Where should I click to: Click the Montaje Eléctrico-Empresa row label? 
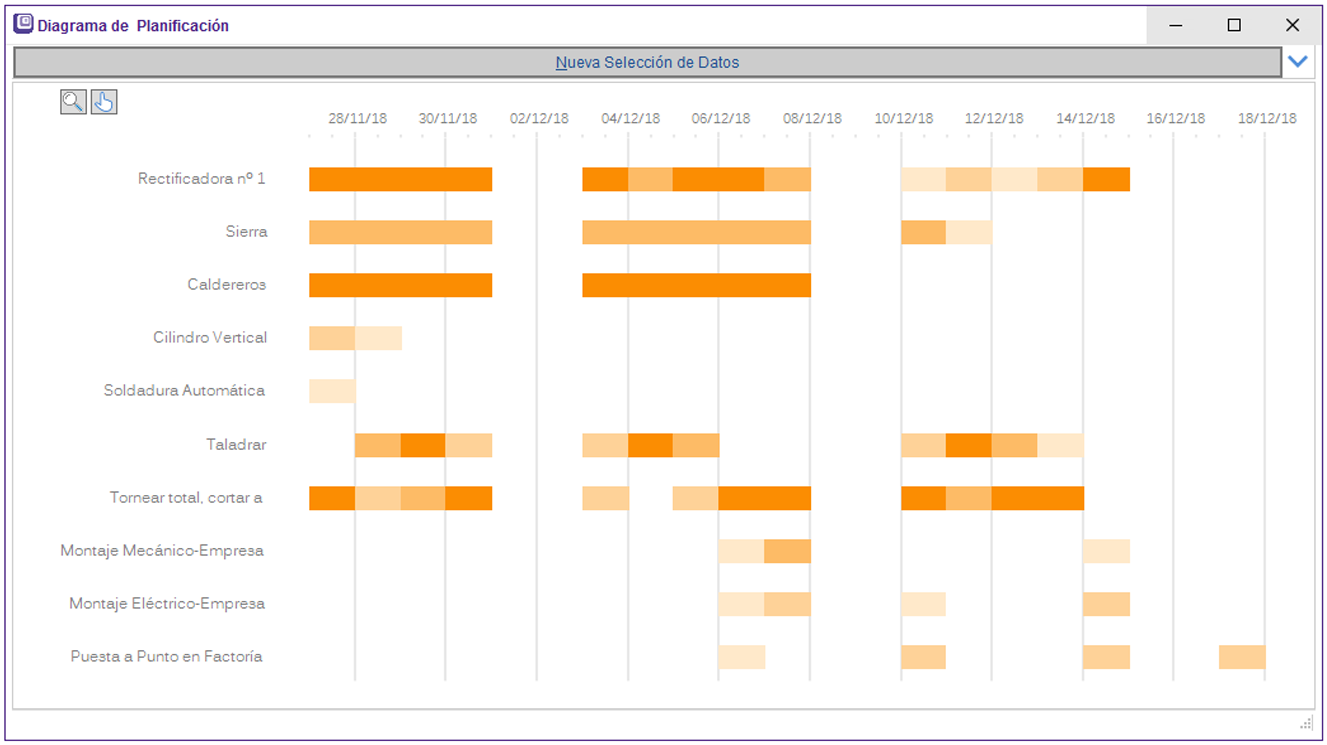167,604
